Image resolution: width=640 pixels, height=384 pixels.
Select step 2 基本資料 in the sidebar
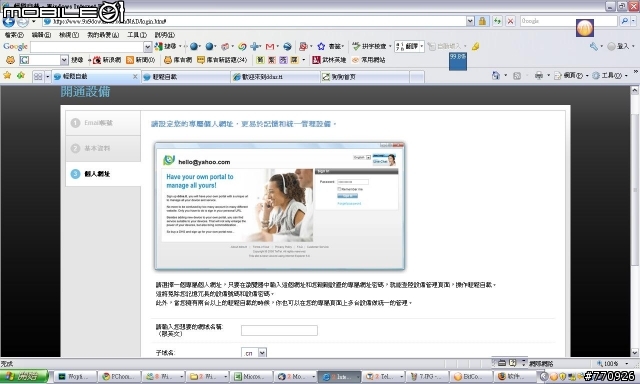103,149
